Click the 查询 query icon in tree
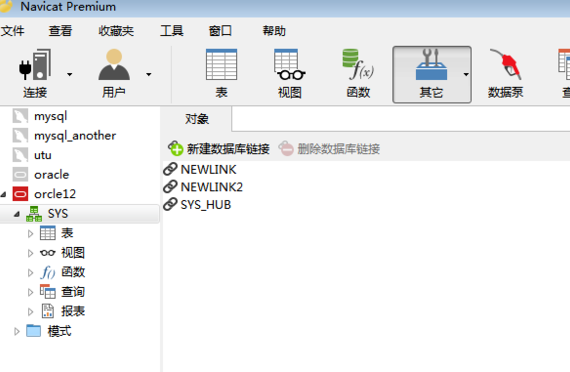 coord(48,292)
